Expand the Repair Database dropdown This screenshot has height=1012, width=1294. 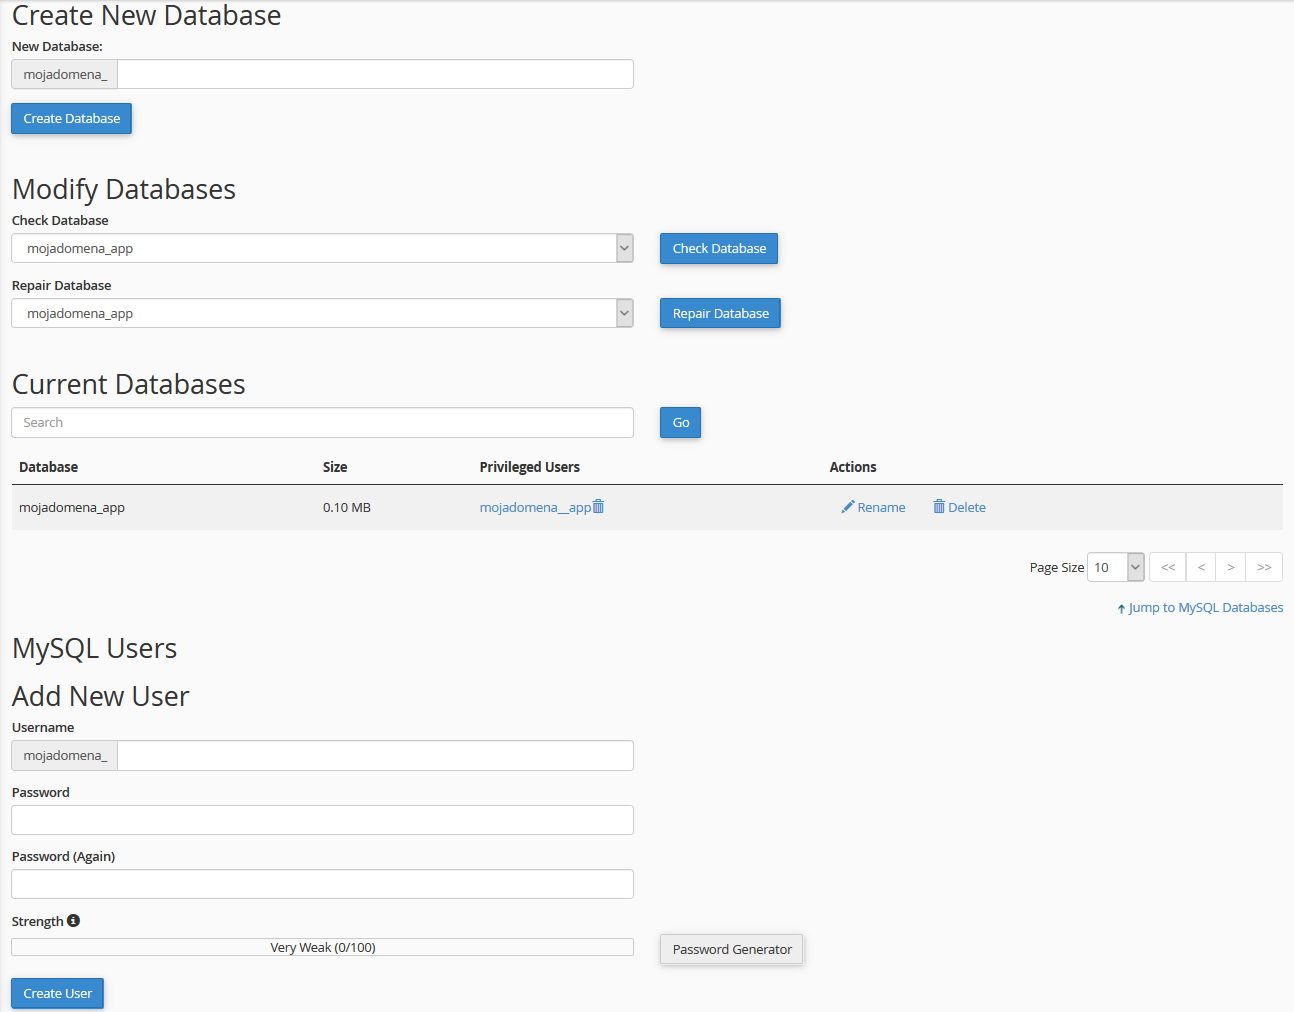(x=624, y=313)
